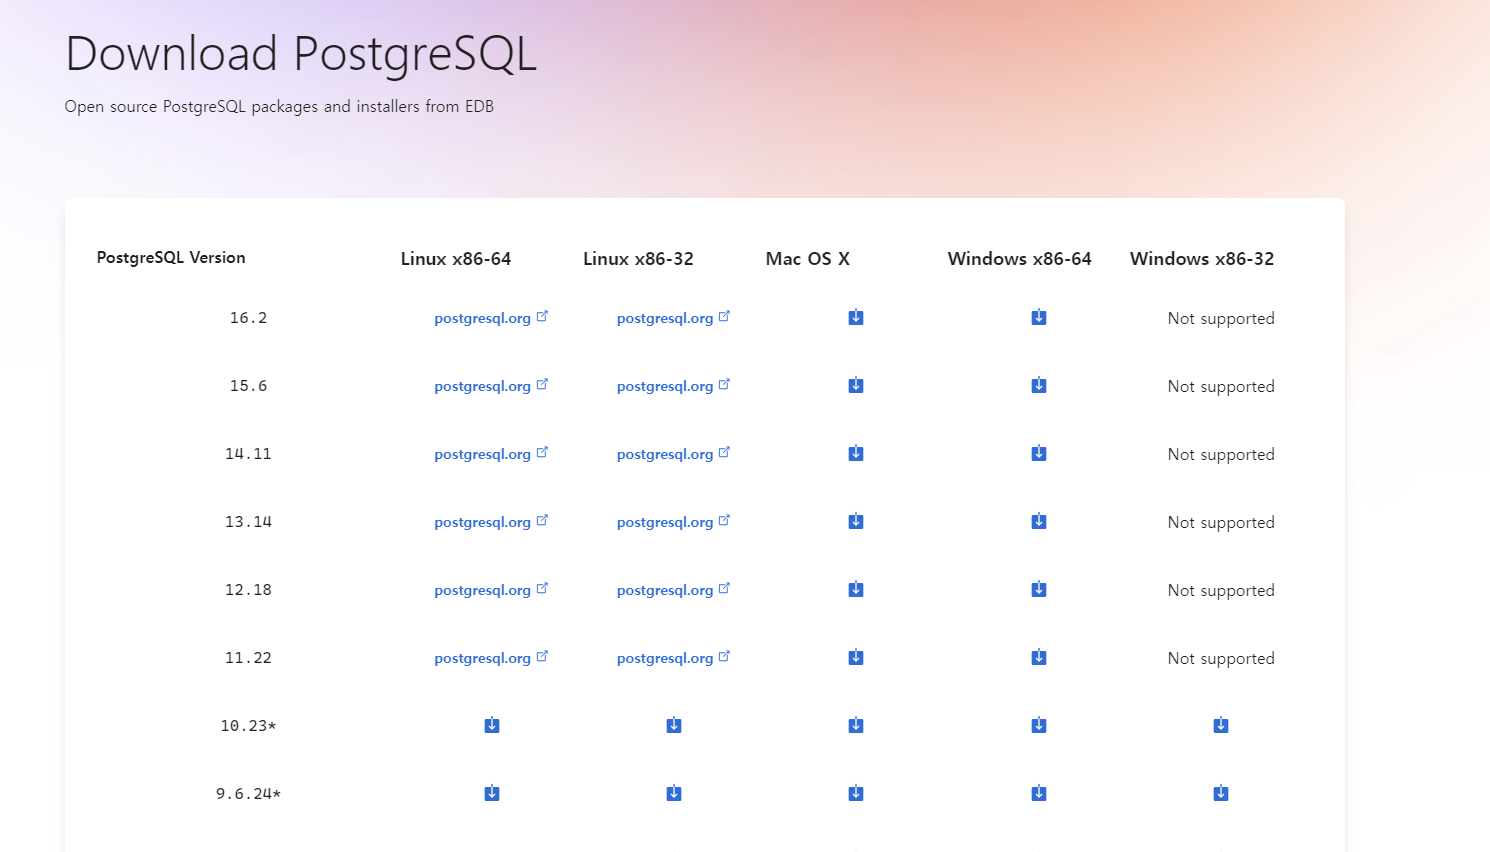
Task: Download PostgreSQL 13.14 for Mac OS X
Action: tap(856, 521)
